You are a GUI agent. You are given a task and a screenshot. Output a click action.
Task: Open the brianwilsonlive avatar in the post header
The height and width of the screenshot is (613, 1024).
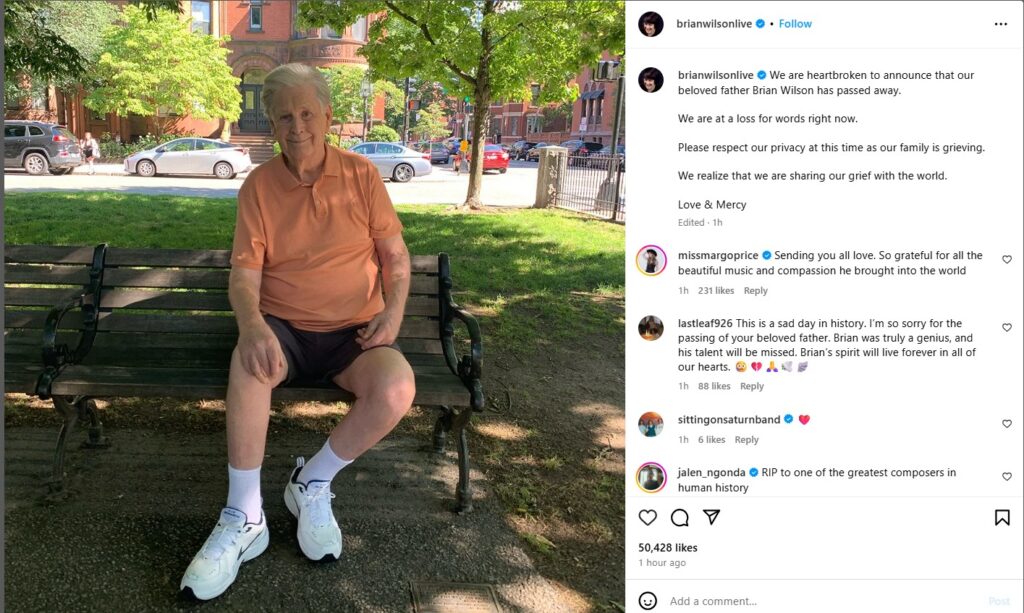point(650,24)
